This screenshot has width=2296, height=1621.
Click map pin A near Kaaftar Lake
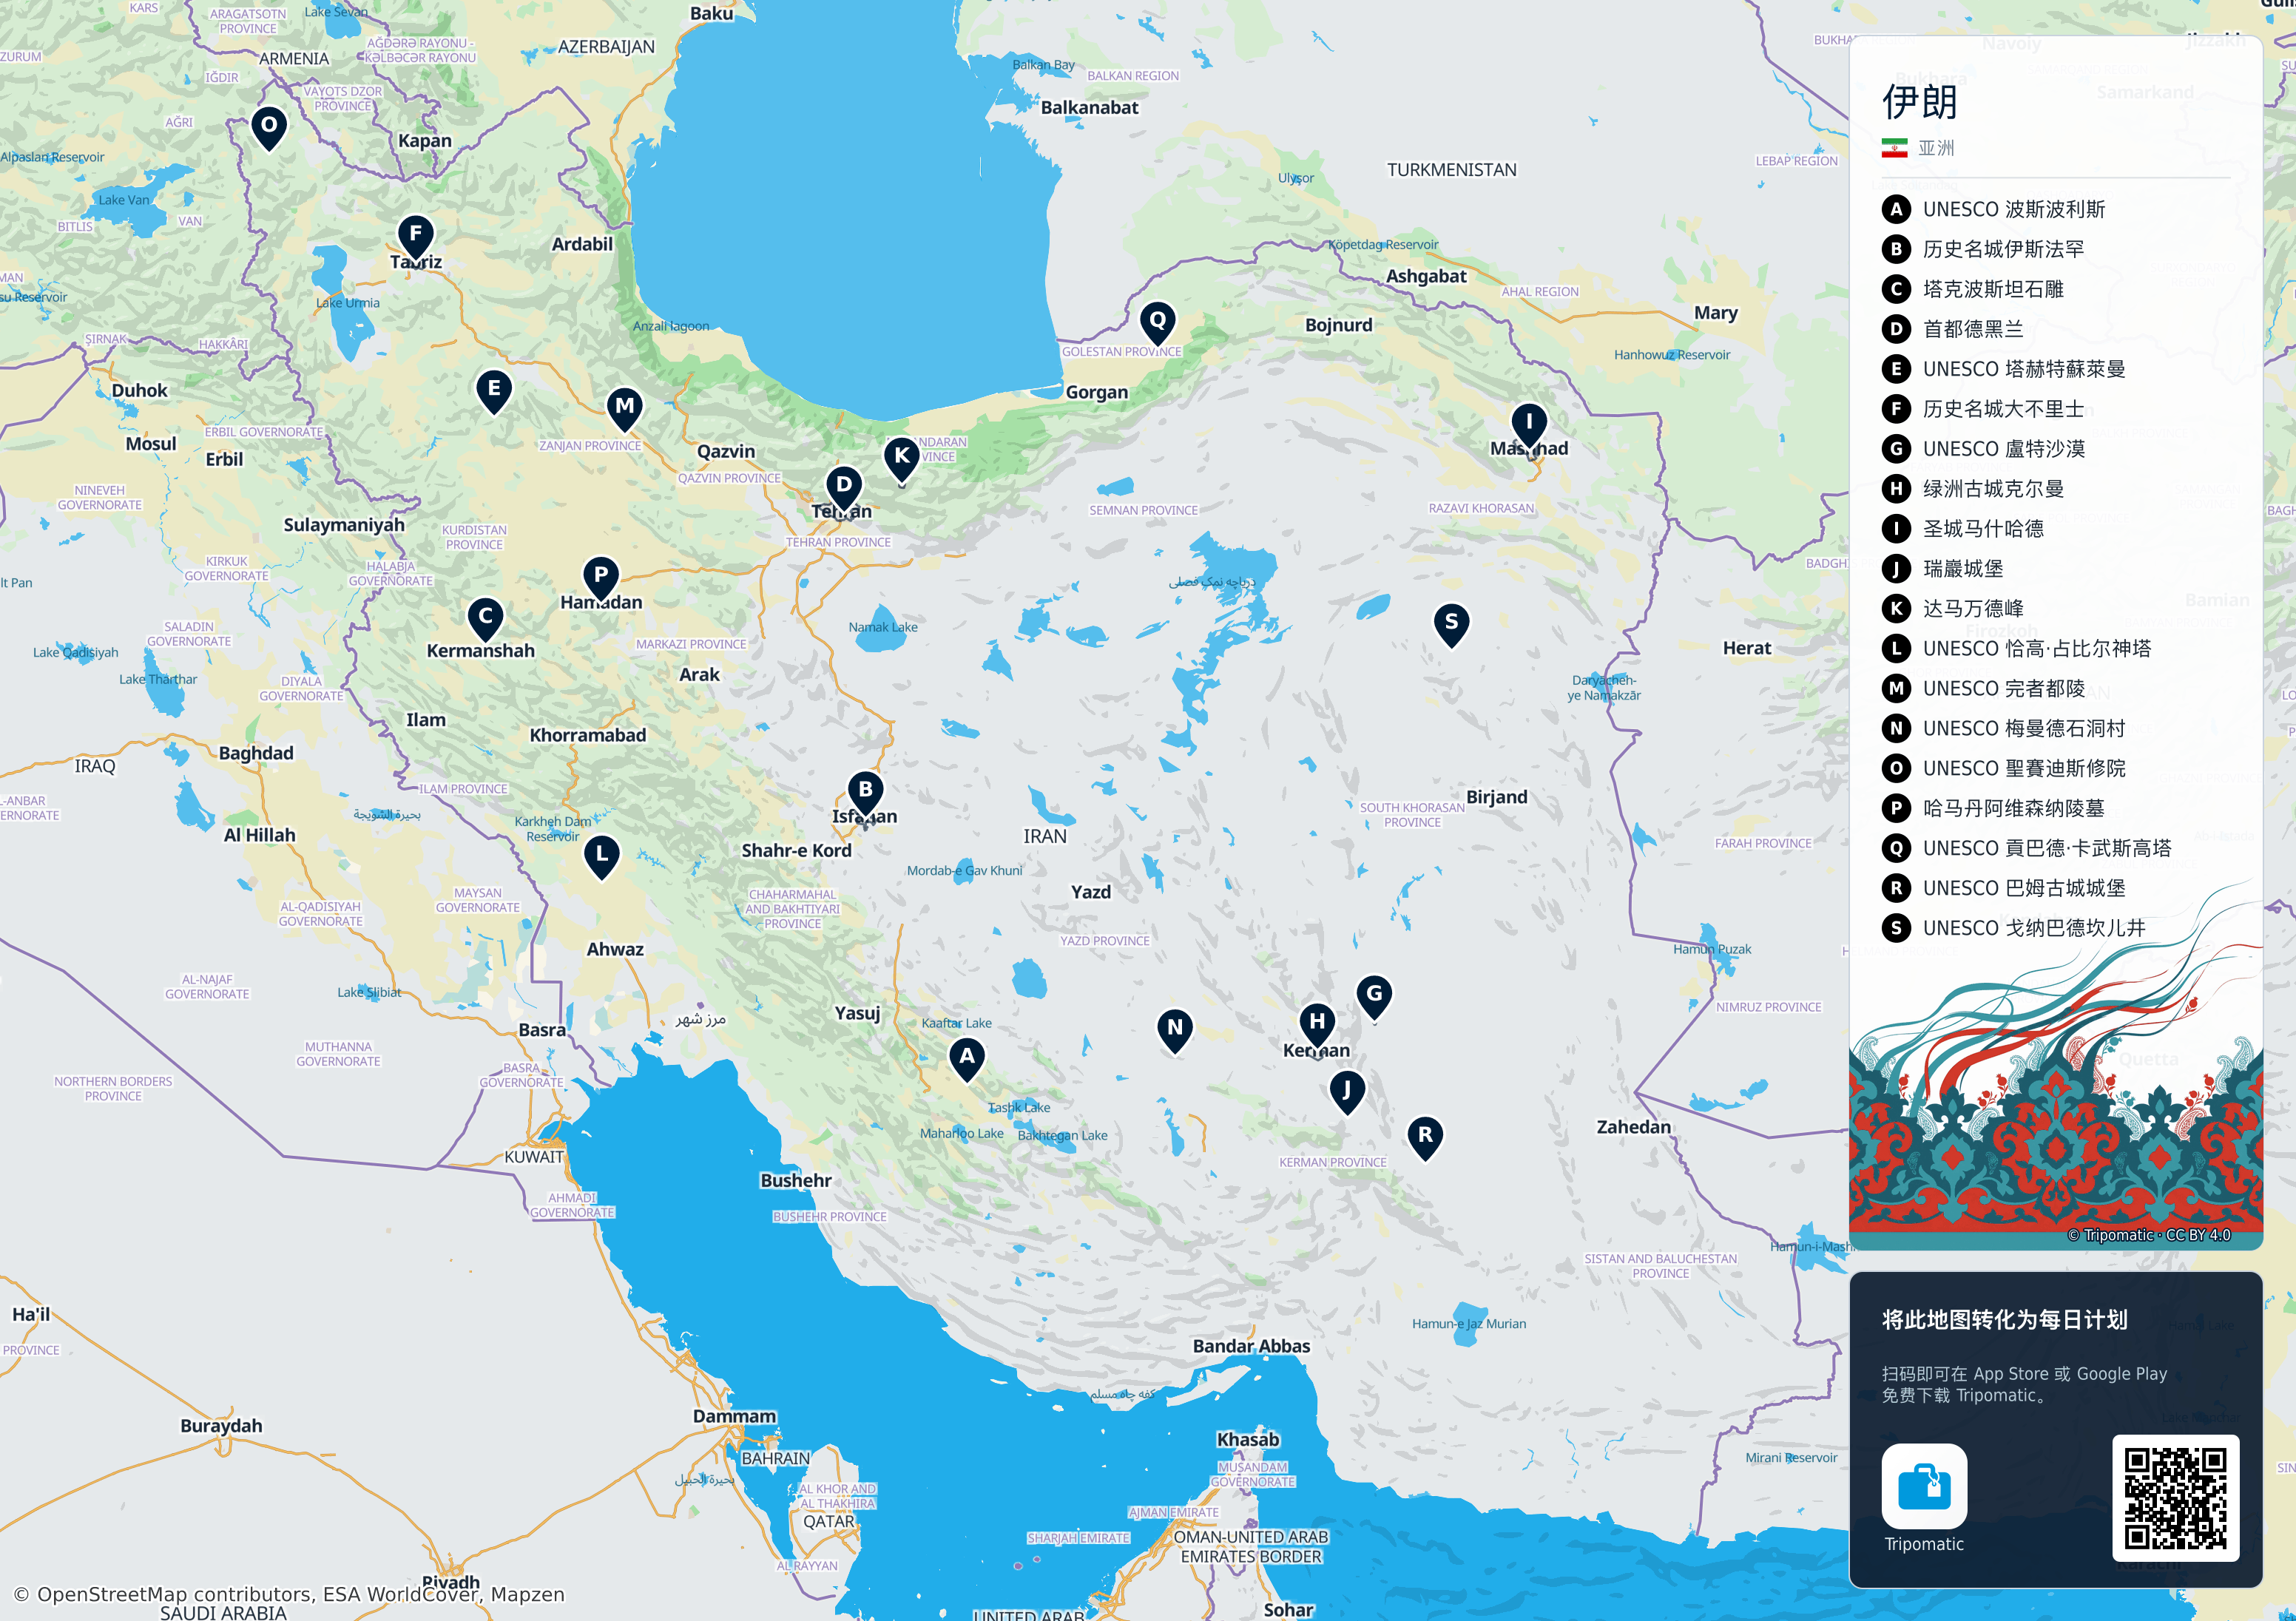click(x=967, y=1060)
